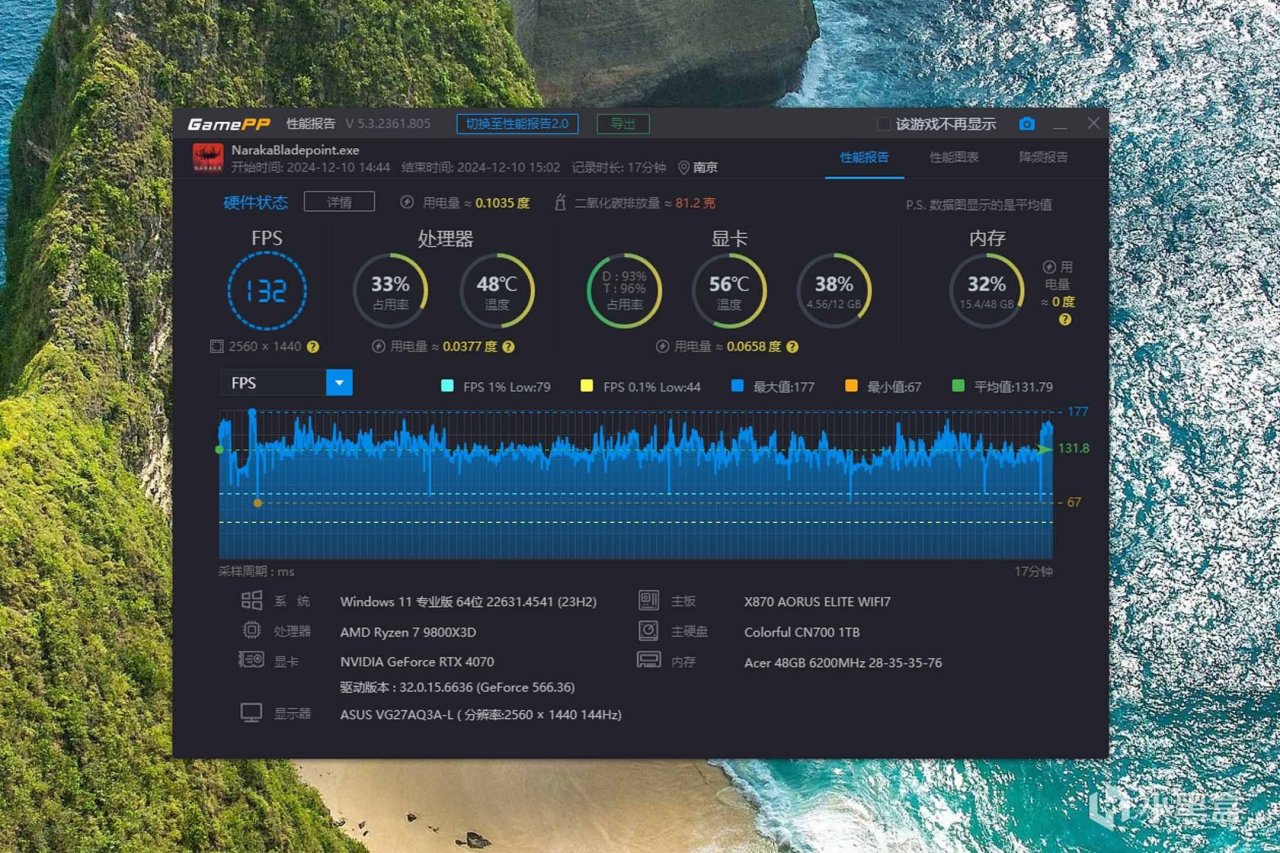Click NVIDIA GeForce RTX 4070 text
Image resolution: width=1280 pixels, height=853 pixels.
pyautogui.click(x=417, y=661)
